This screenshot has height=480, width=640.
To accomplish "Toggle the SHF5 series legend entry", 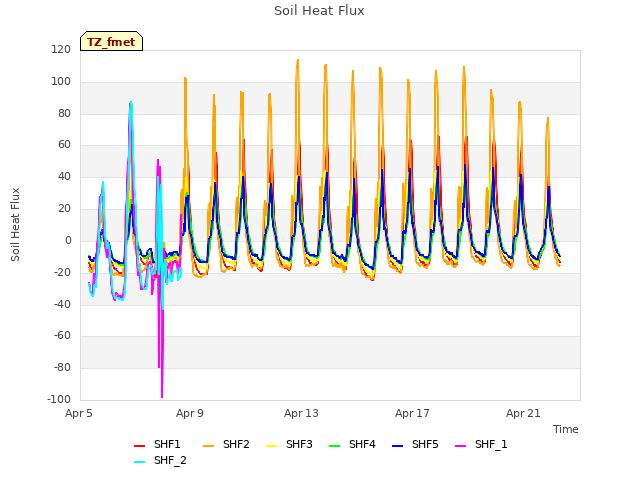I will [415, 444].
